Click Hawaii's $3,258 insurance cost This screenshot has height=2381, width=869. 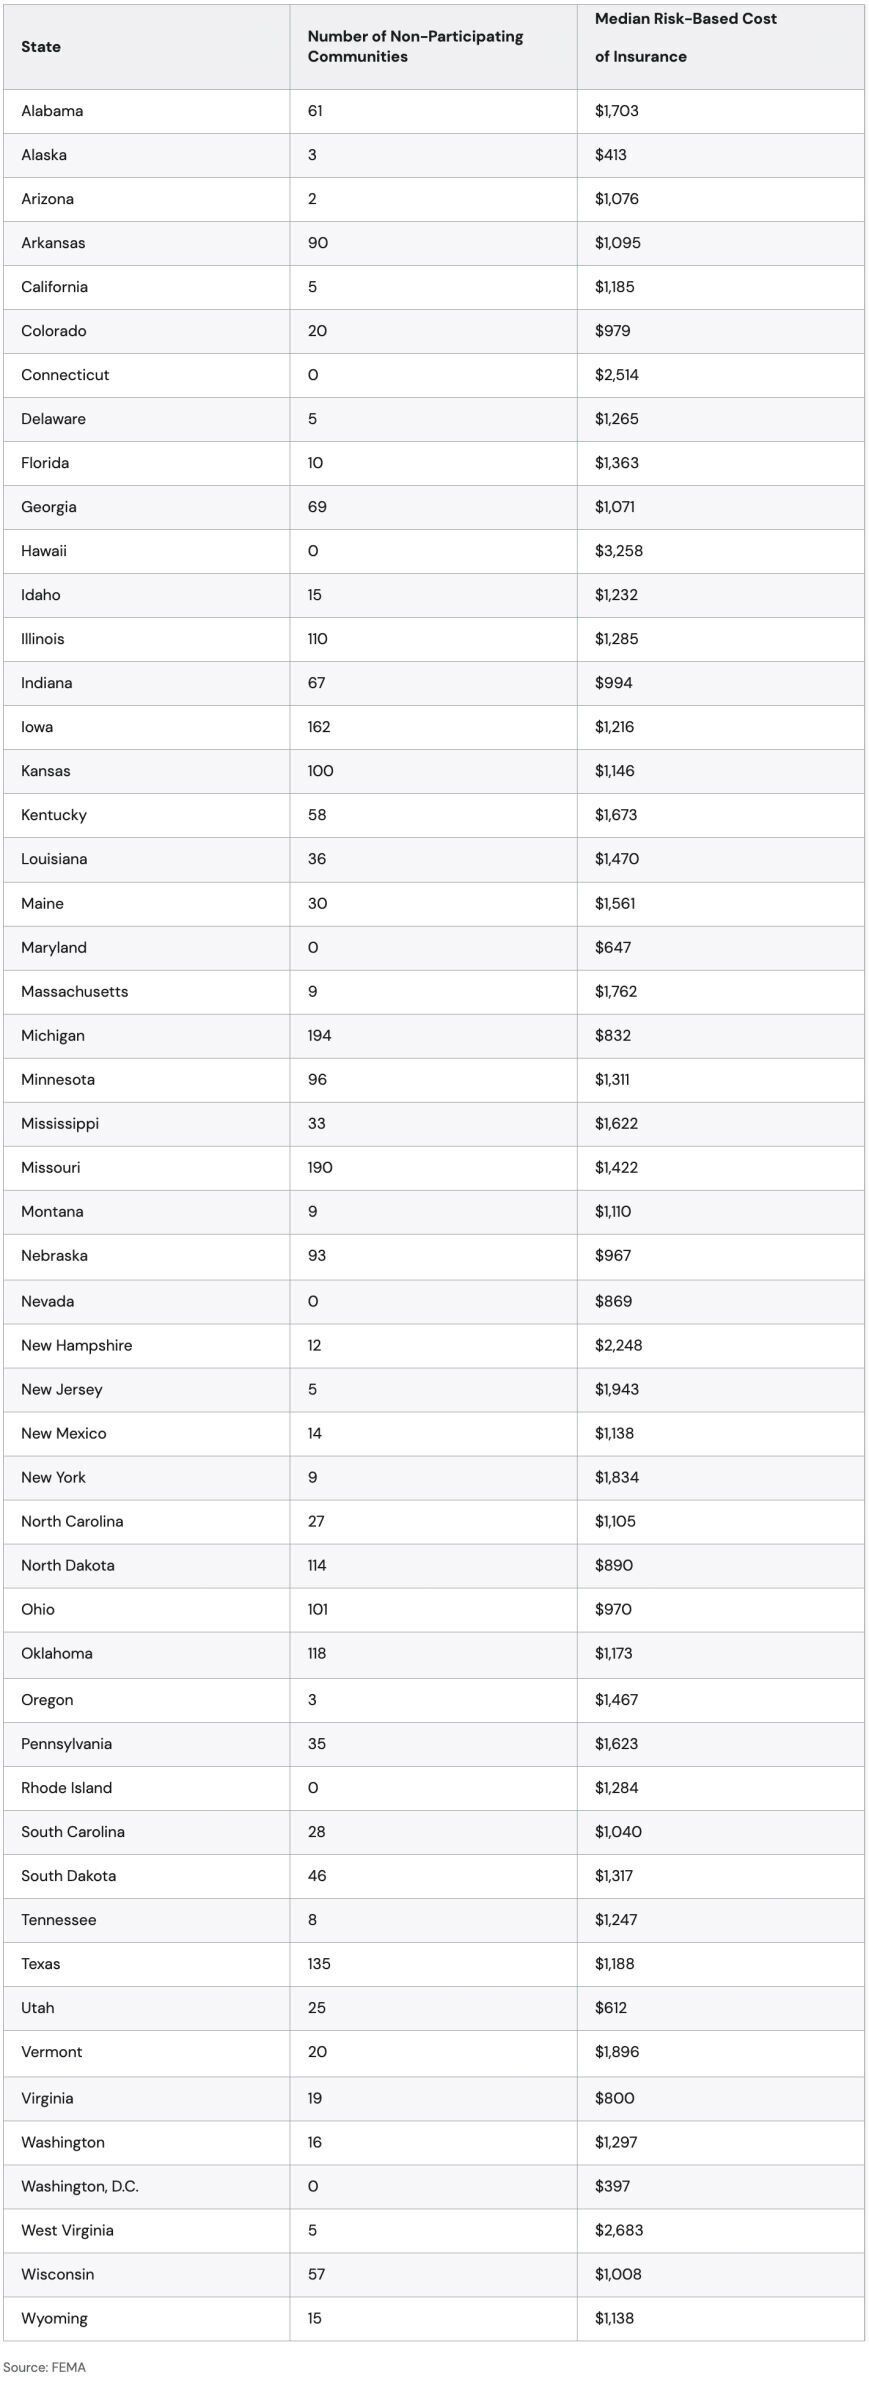click(617, 551)
